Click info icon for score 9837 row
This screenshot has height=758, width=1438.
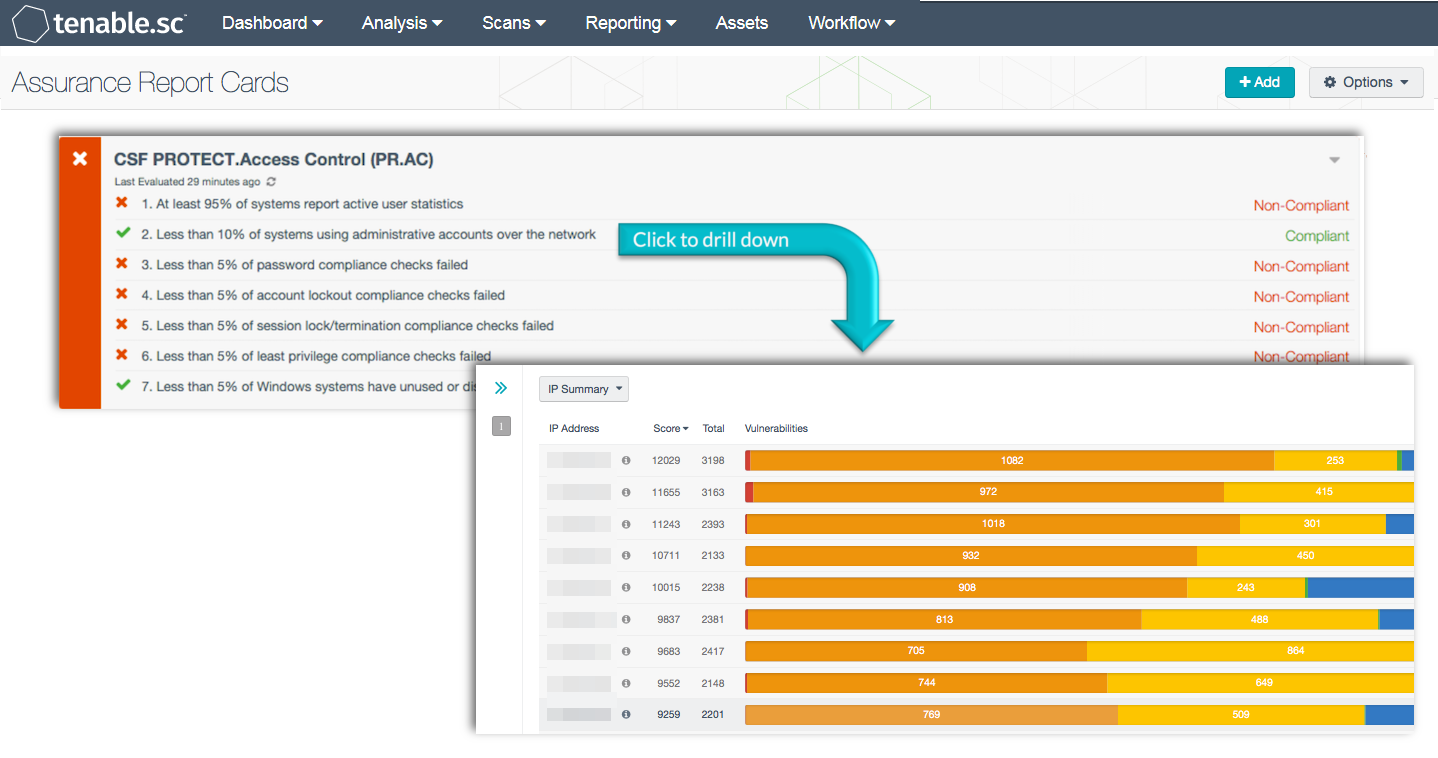[626, 620]
